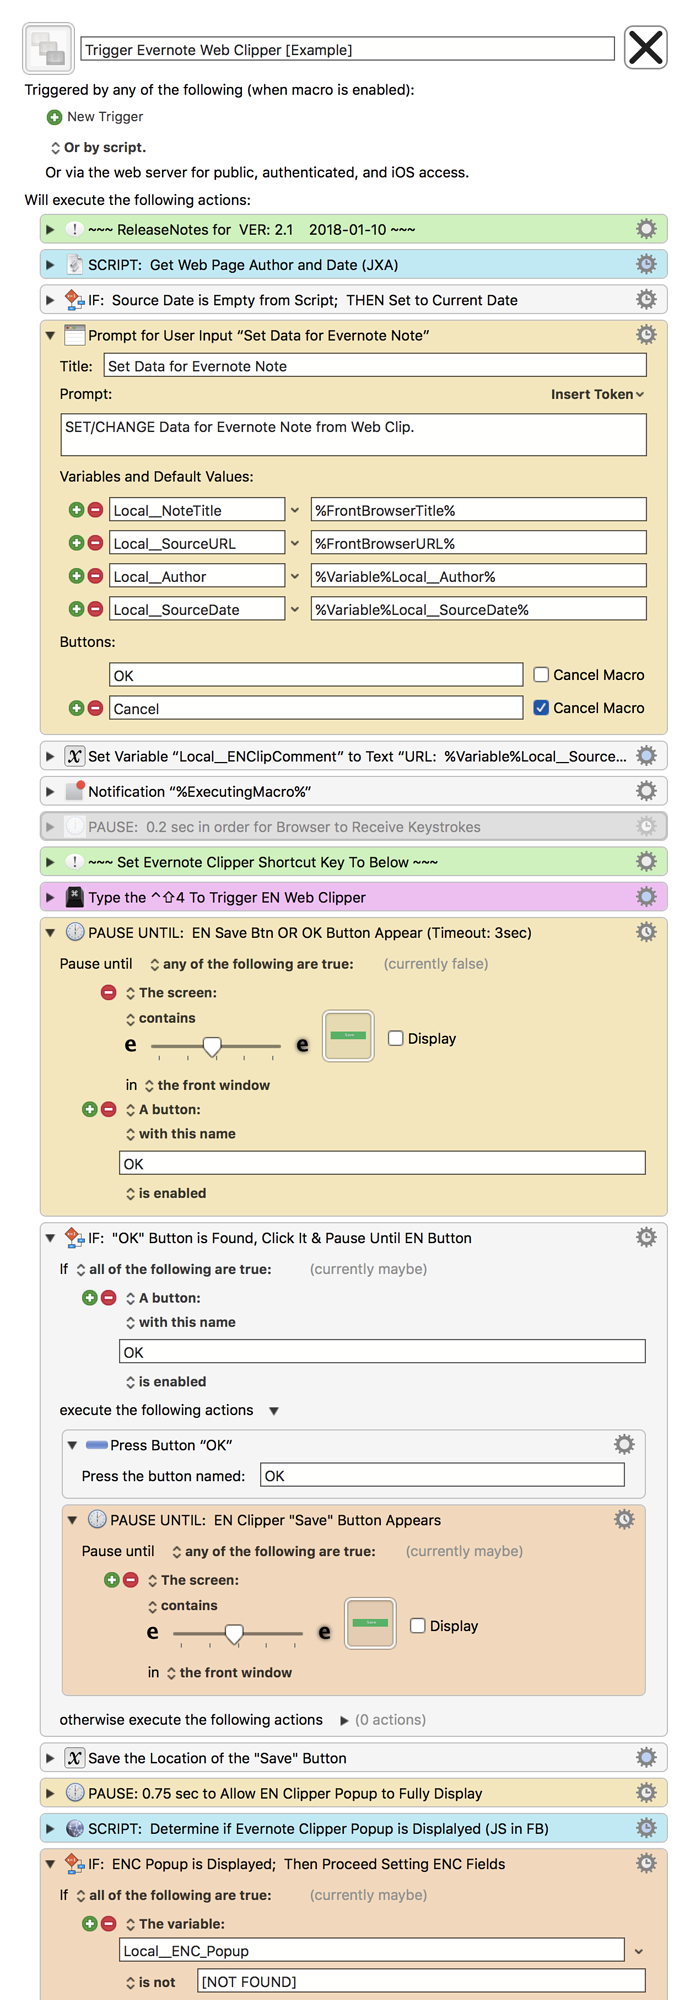Edit the %FrontBrowserURL% default value field
Screen dimensions: 690x2000
tap(478, 543)
